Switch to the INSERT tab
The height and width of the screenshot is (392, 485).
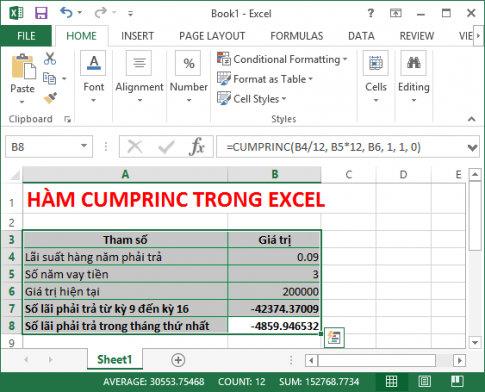point(137,36)
